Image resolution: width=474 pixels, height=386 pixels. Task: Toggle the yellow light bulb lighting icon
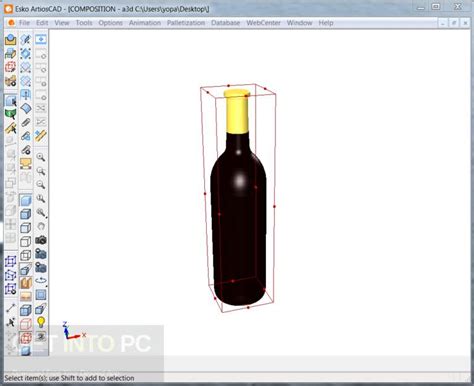(41, 322)
